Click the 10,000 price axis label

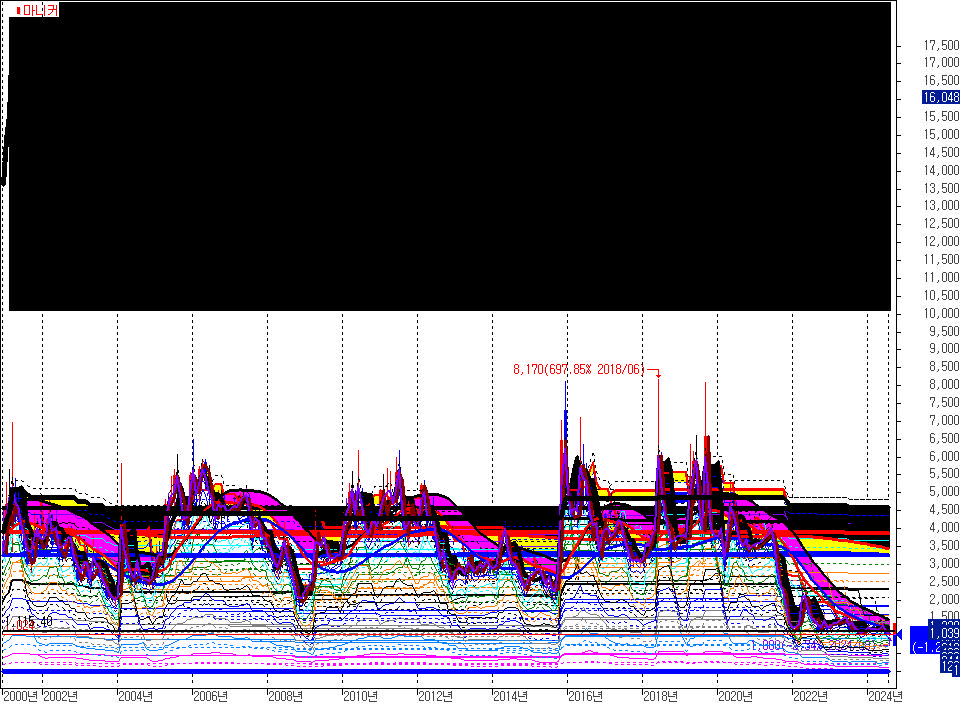942,313
